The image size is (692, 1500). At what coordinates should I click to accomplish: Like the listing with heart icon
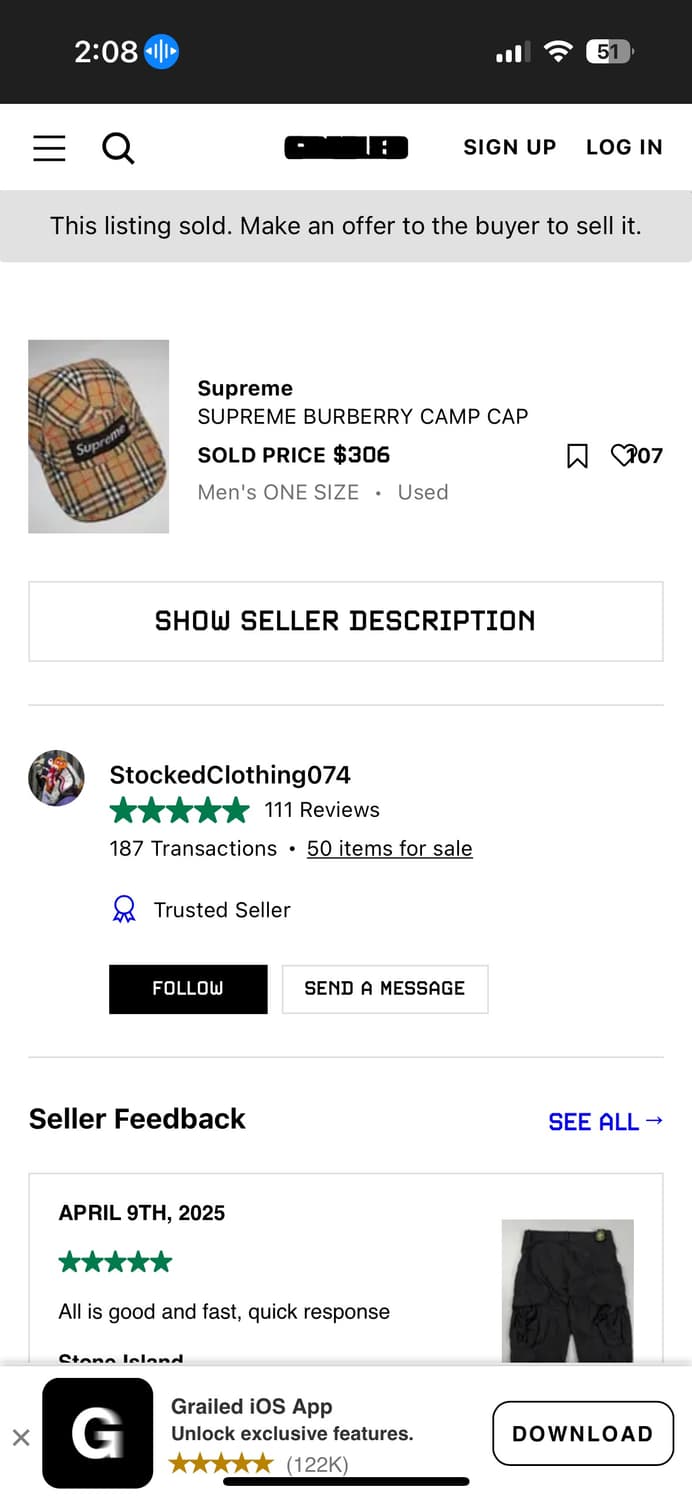622,456
